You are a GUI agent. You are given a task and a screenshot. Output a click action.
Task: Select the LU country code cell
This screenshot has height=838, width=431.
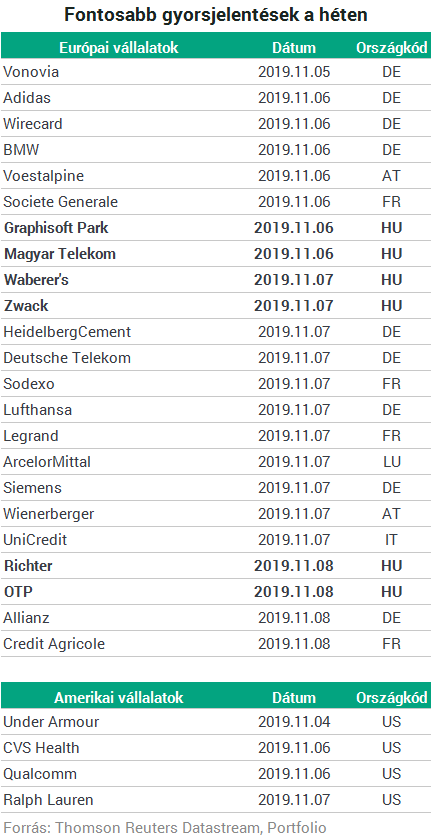391,462
